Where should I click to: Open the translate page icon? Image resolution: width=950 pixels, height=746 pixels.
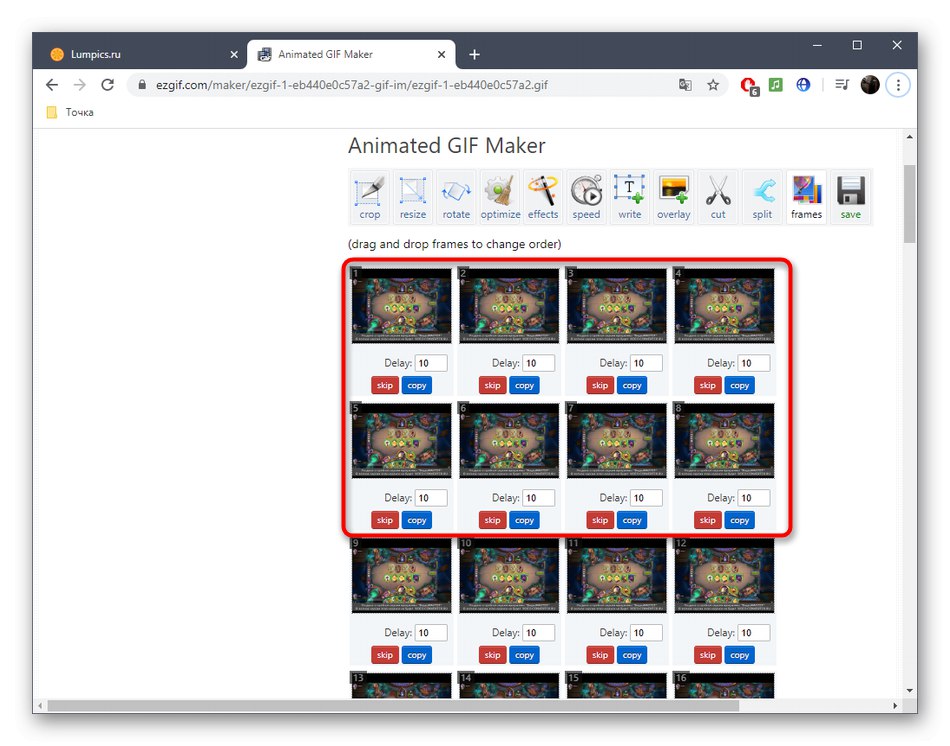click(x=685, y=85)
